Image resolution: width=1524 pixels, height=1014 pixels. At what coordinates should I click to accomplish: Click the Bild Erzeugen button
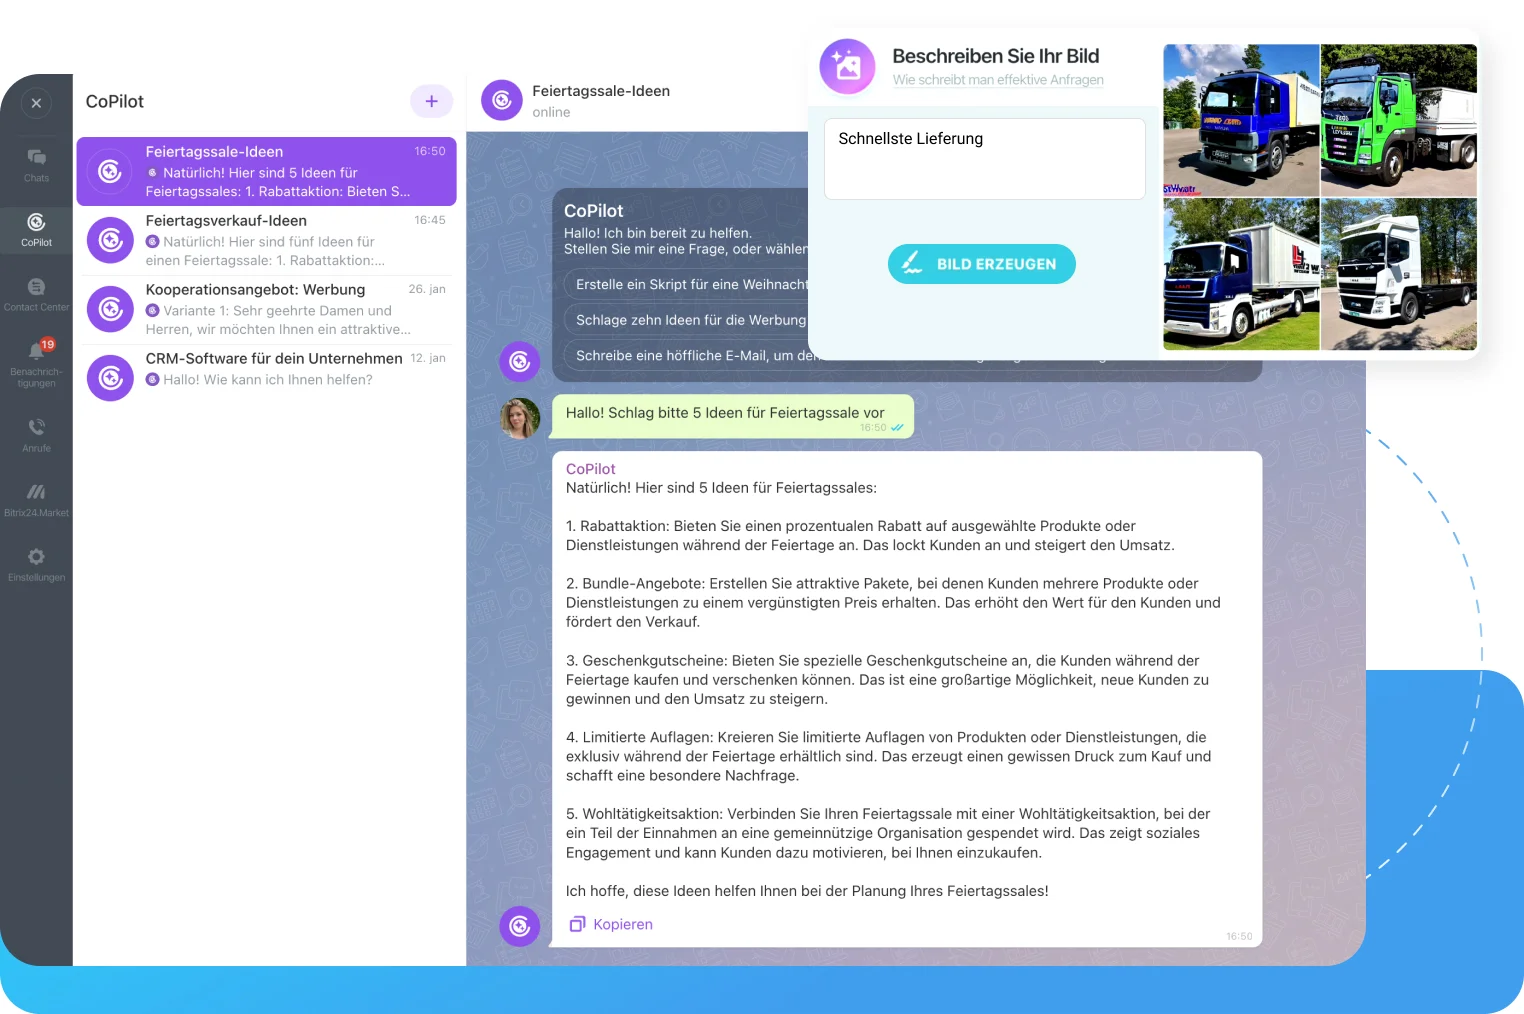pos(981,264)
